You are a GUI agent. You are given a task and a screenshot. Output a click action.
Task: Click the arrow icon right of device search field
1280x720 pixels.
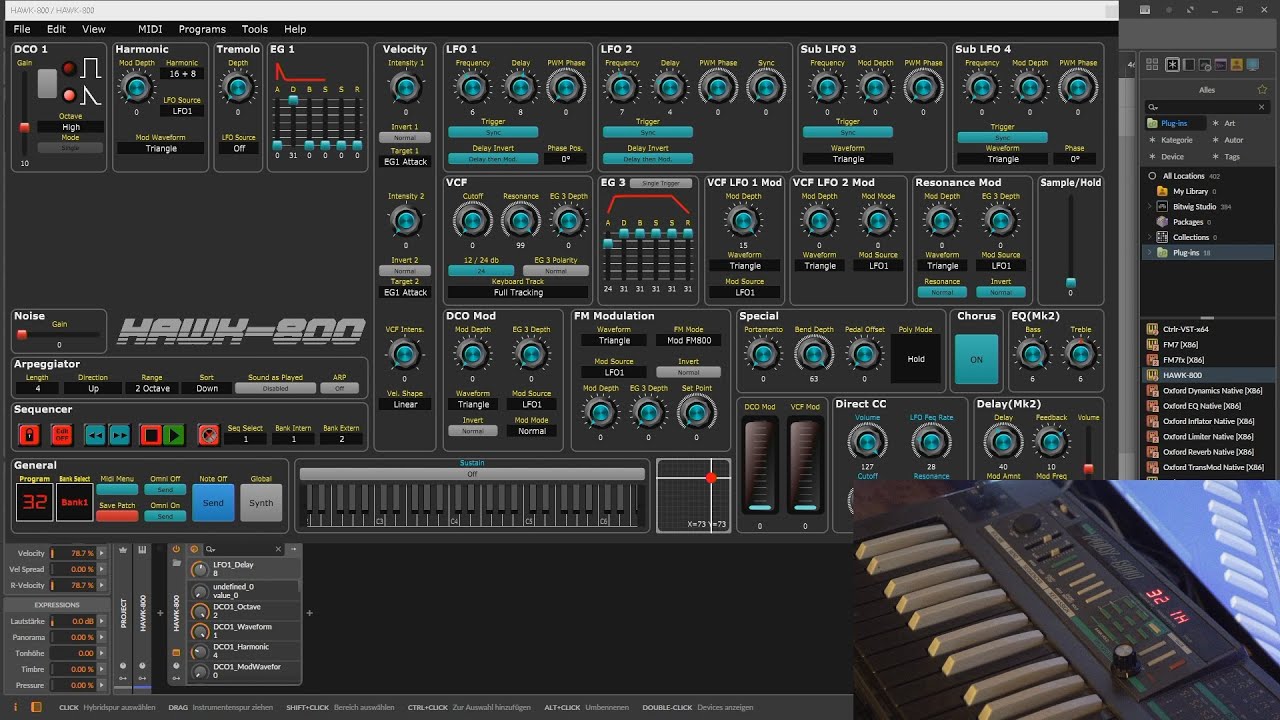(x=293, y=549)
